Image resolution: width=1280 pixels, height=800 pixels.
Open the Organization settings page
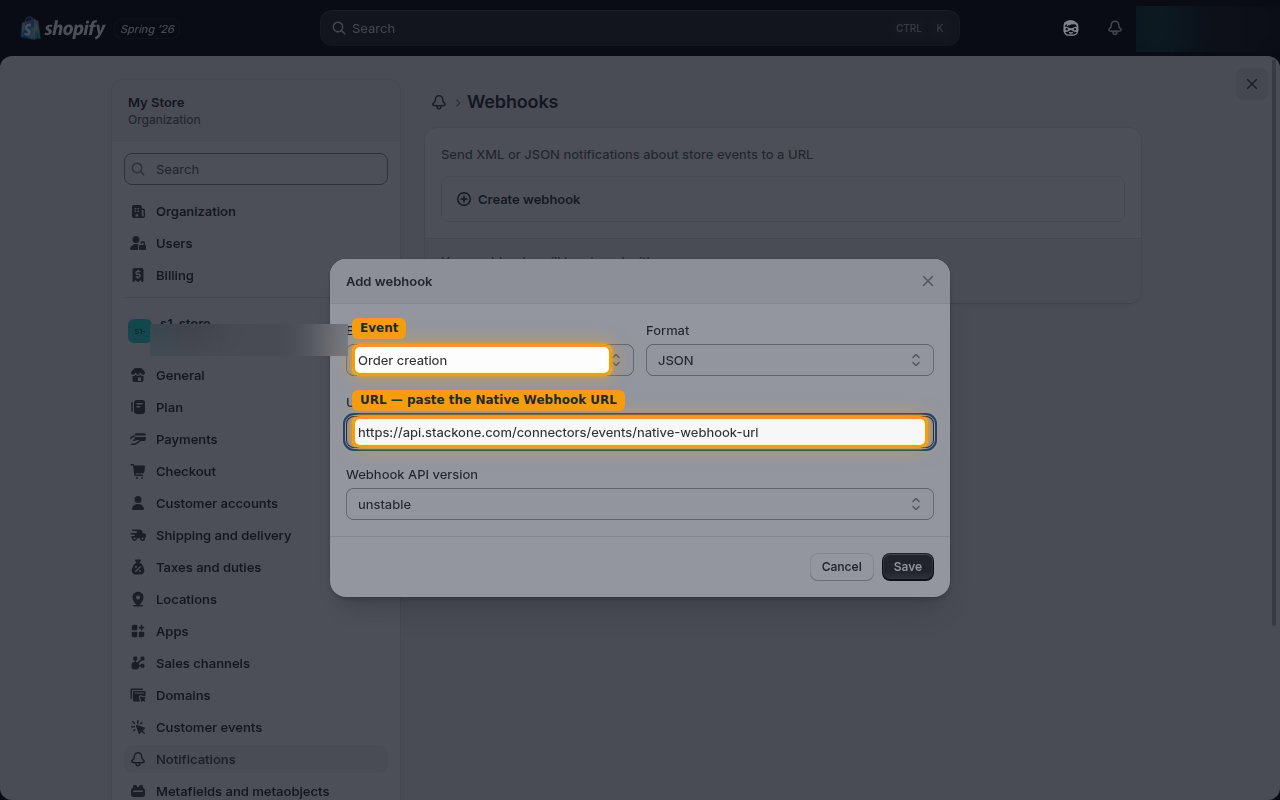(x=256, y=211)
